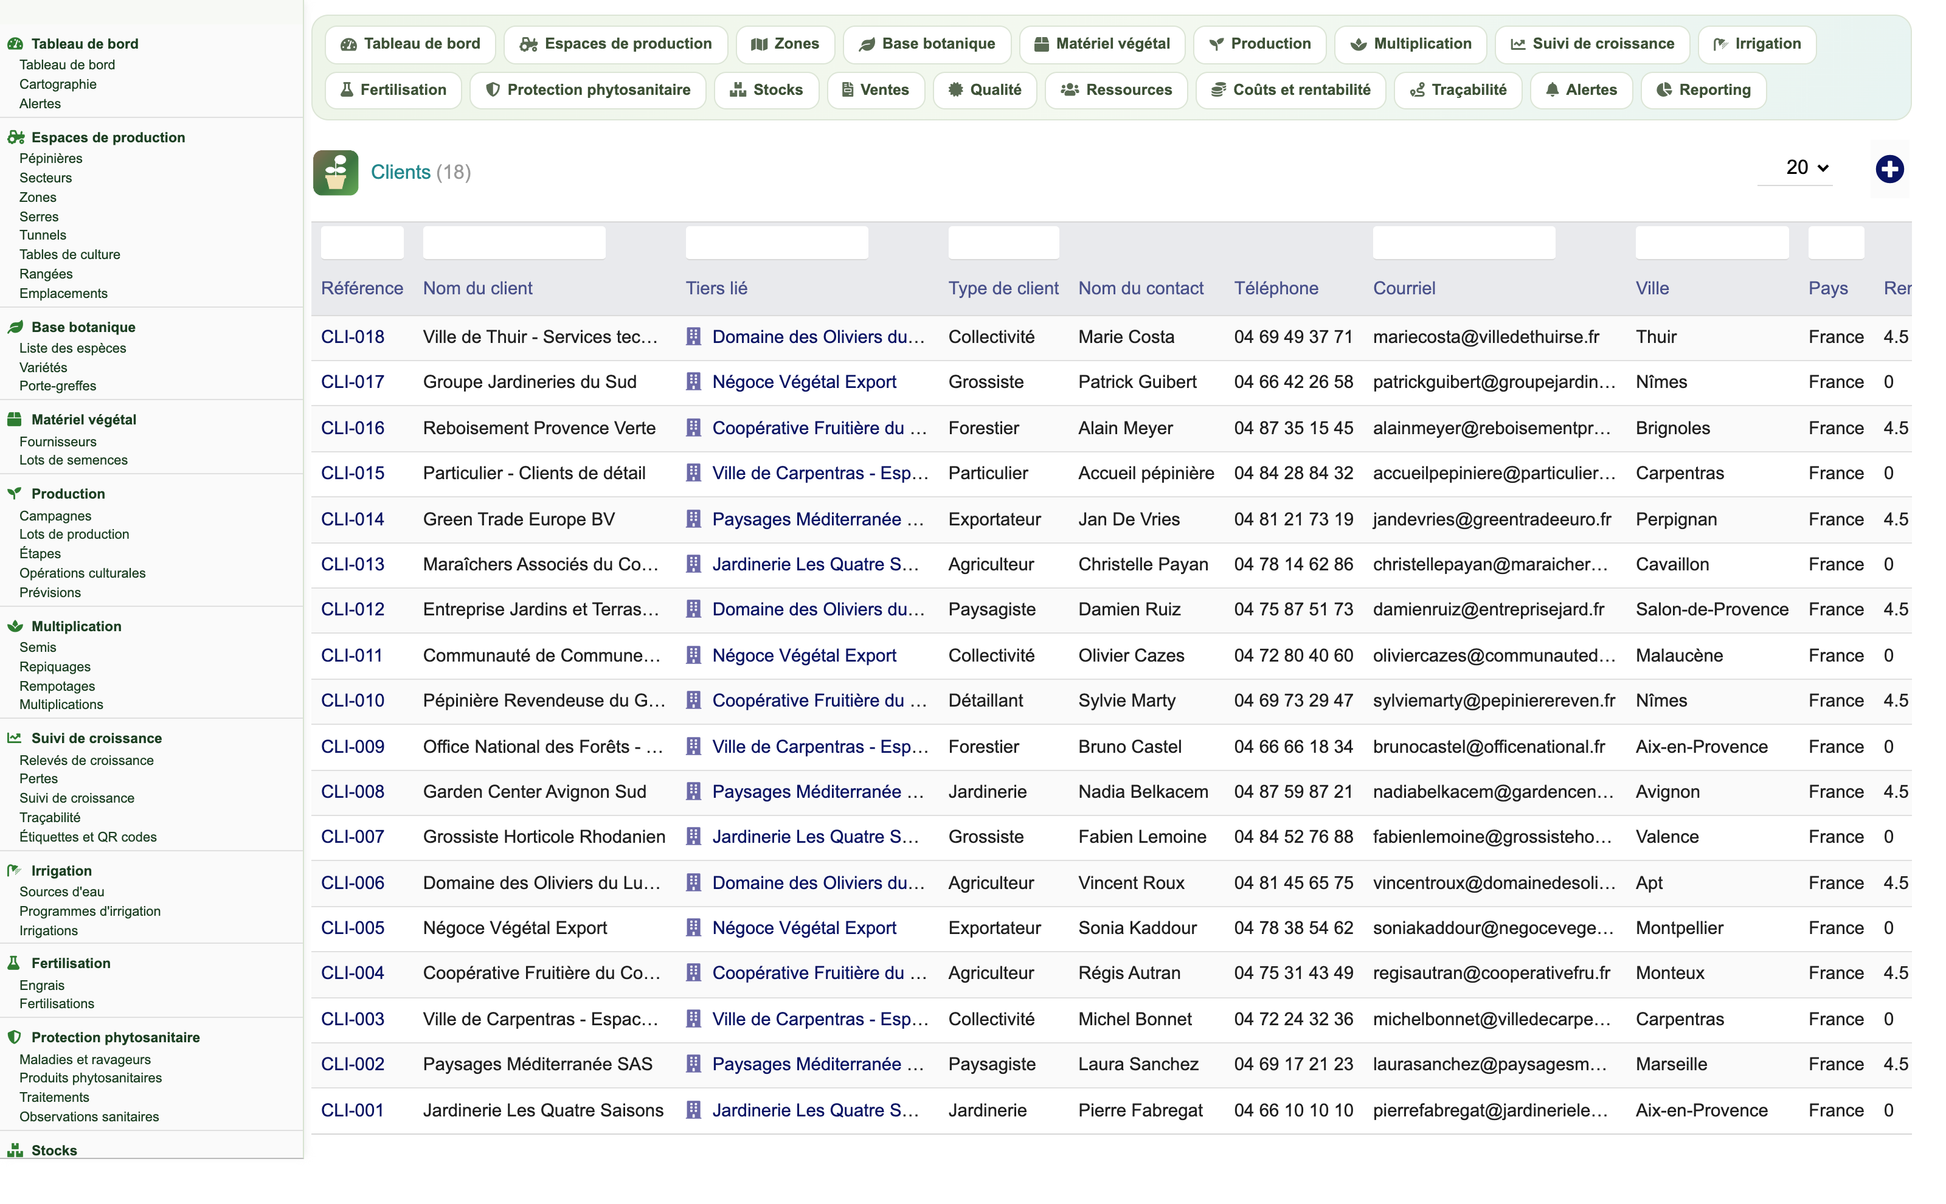The image size is (1946, 1204).
Task: Click the Courriel filter field
Action: 1464,243
